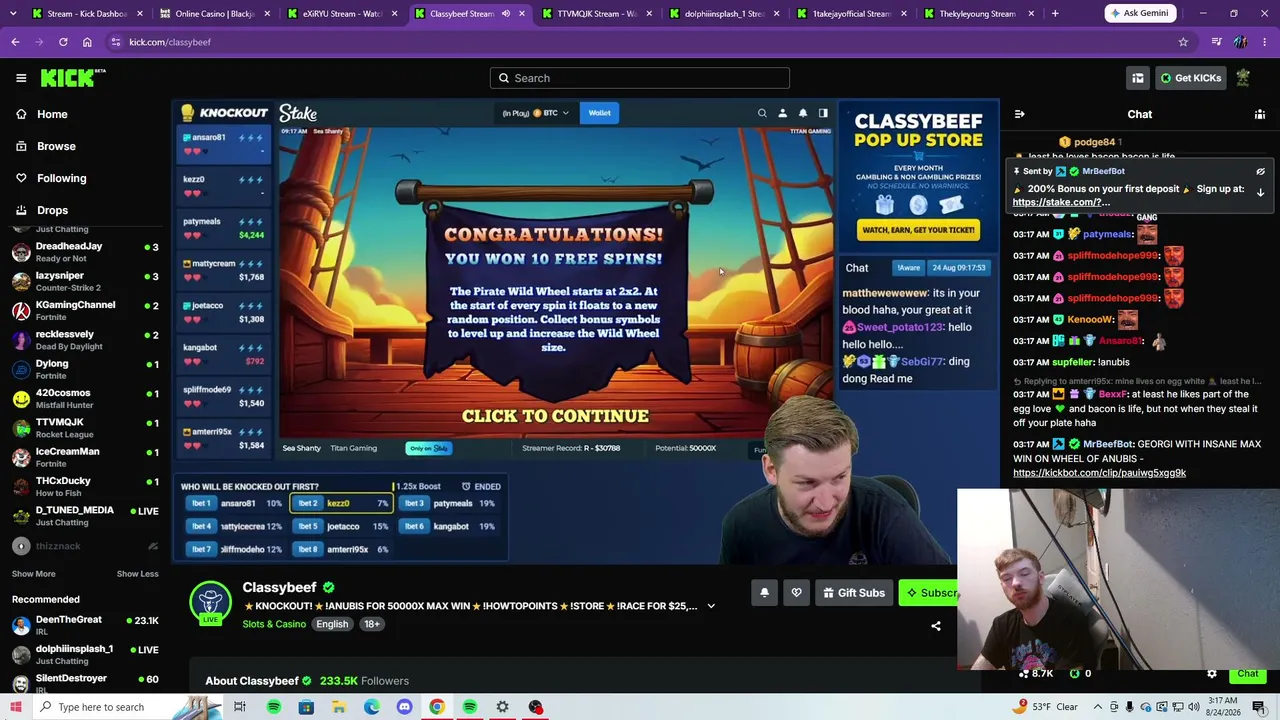
Task: Click the Stake notifications bell in the stream
Action: (802, 113)
